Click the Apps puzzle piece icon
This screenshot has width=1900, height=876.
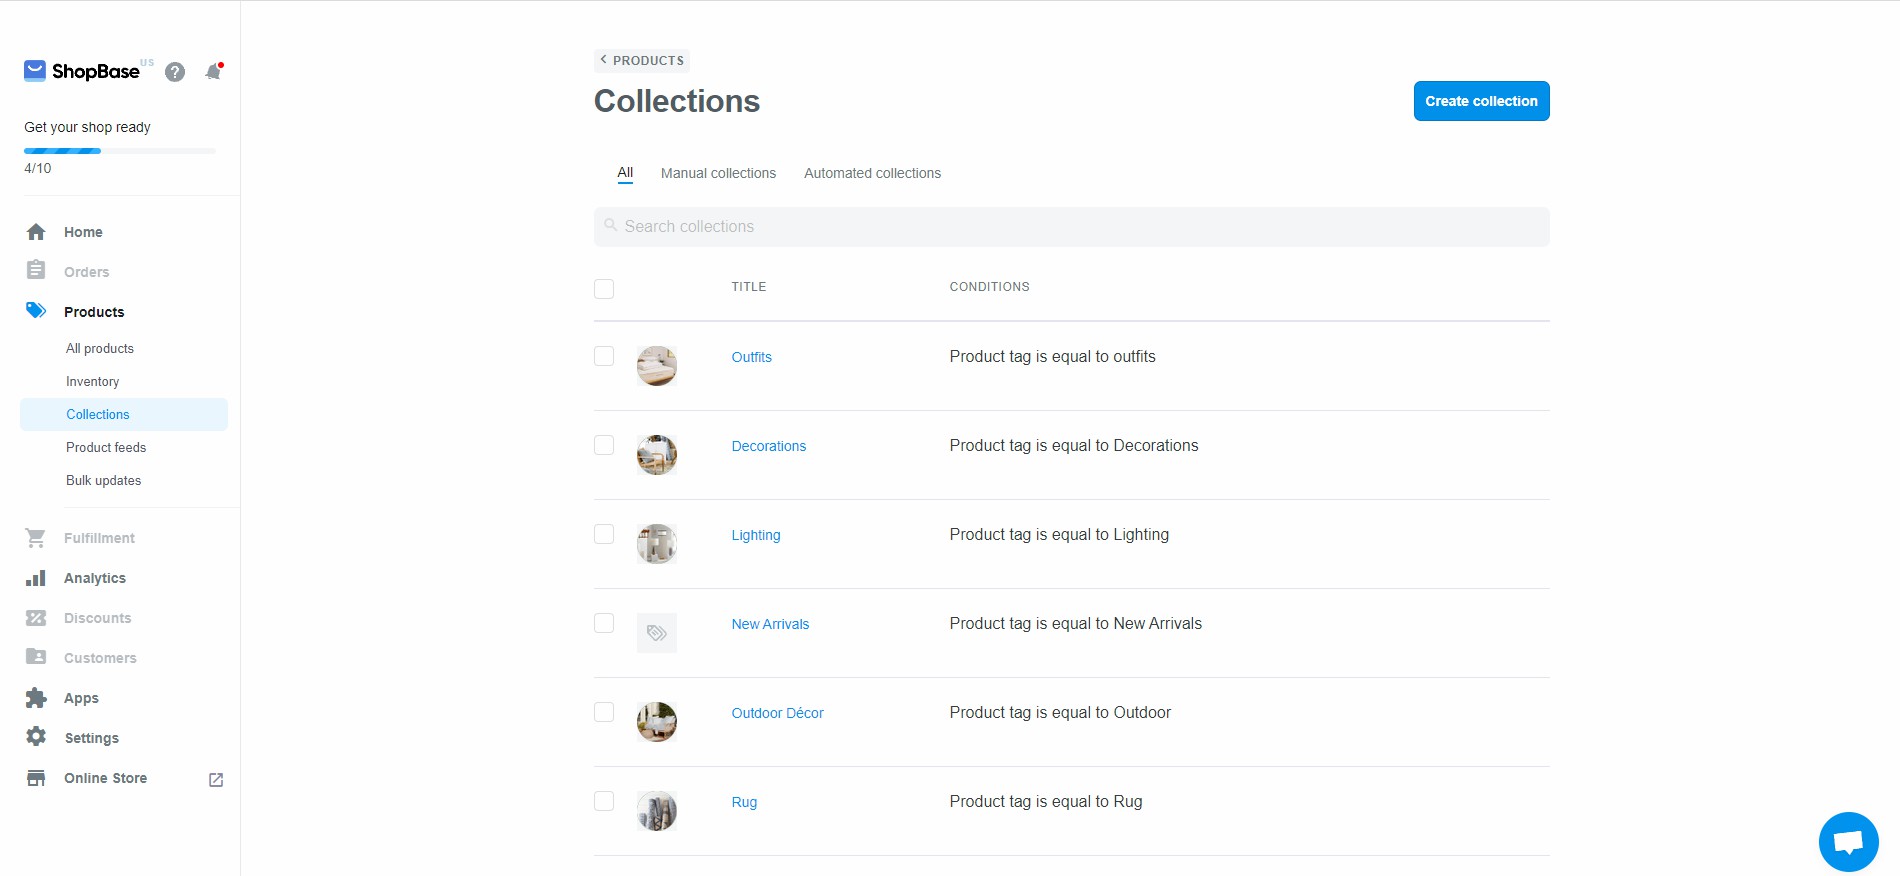coord(36,698)
